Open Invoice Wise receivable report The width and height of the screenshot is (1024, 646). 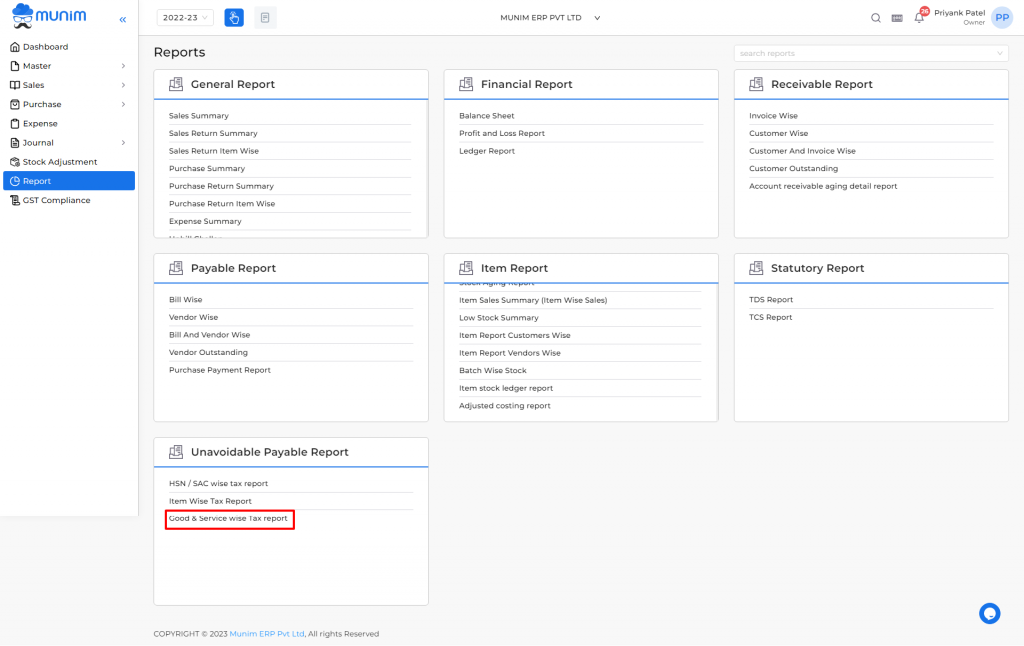tap(773, 116)
